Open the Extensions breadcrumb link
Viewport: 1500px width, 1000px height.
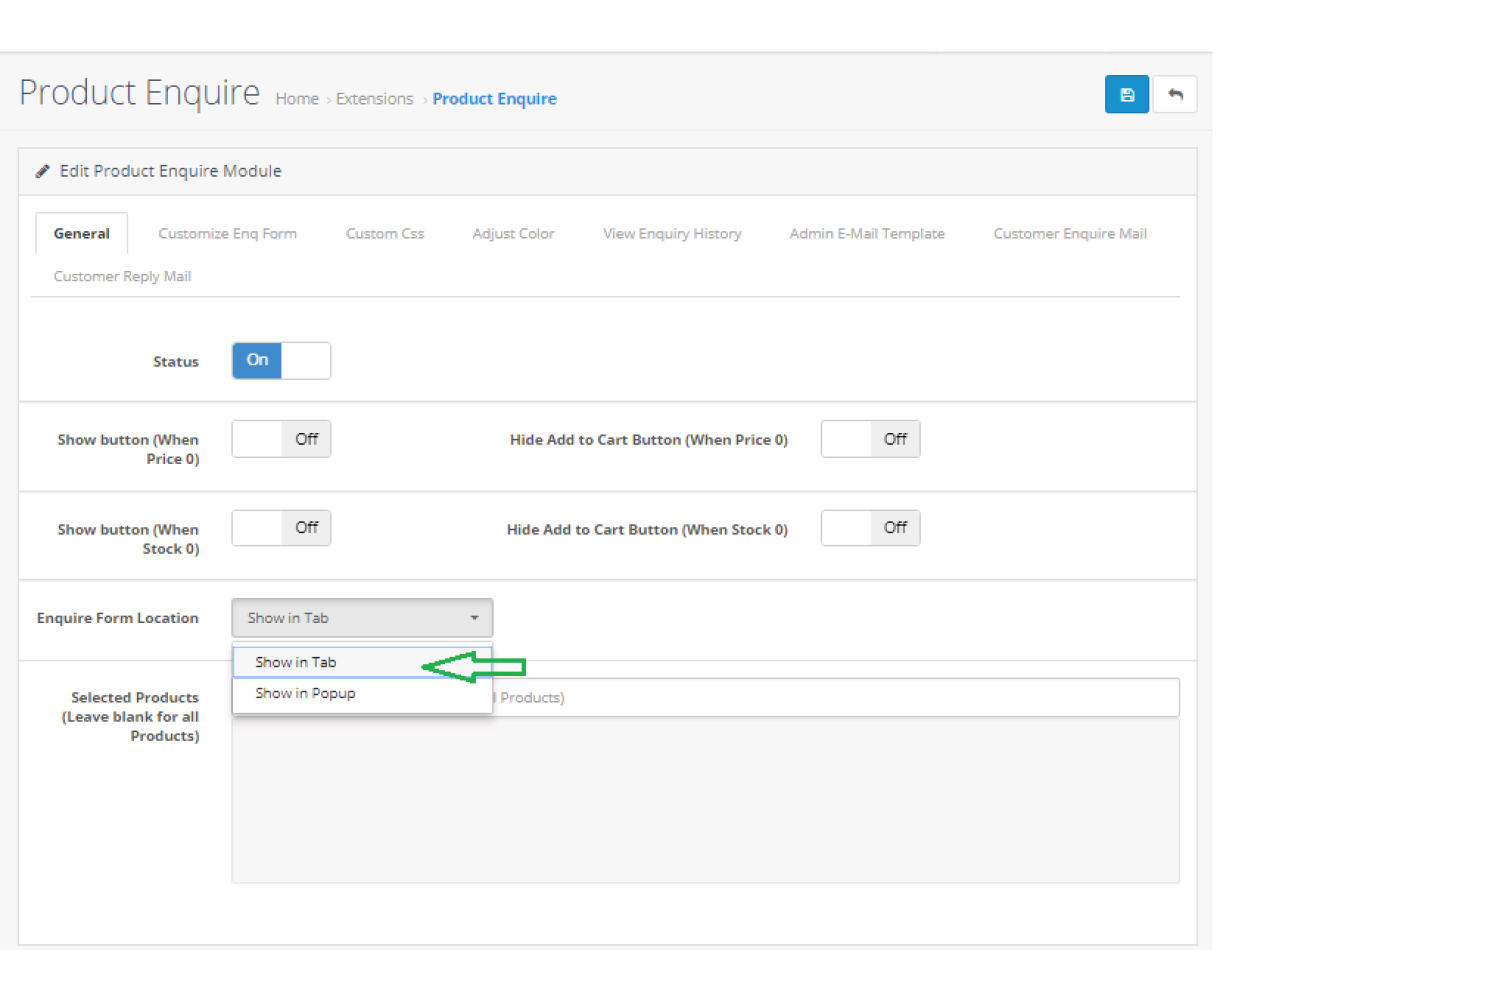[x=374, y=98]
